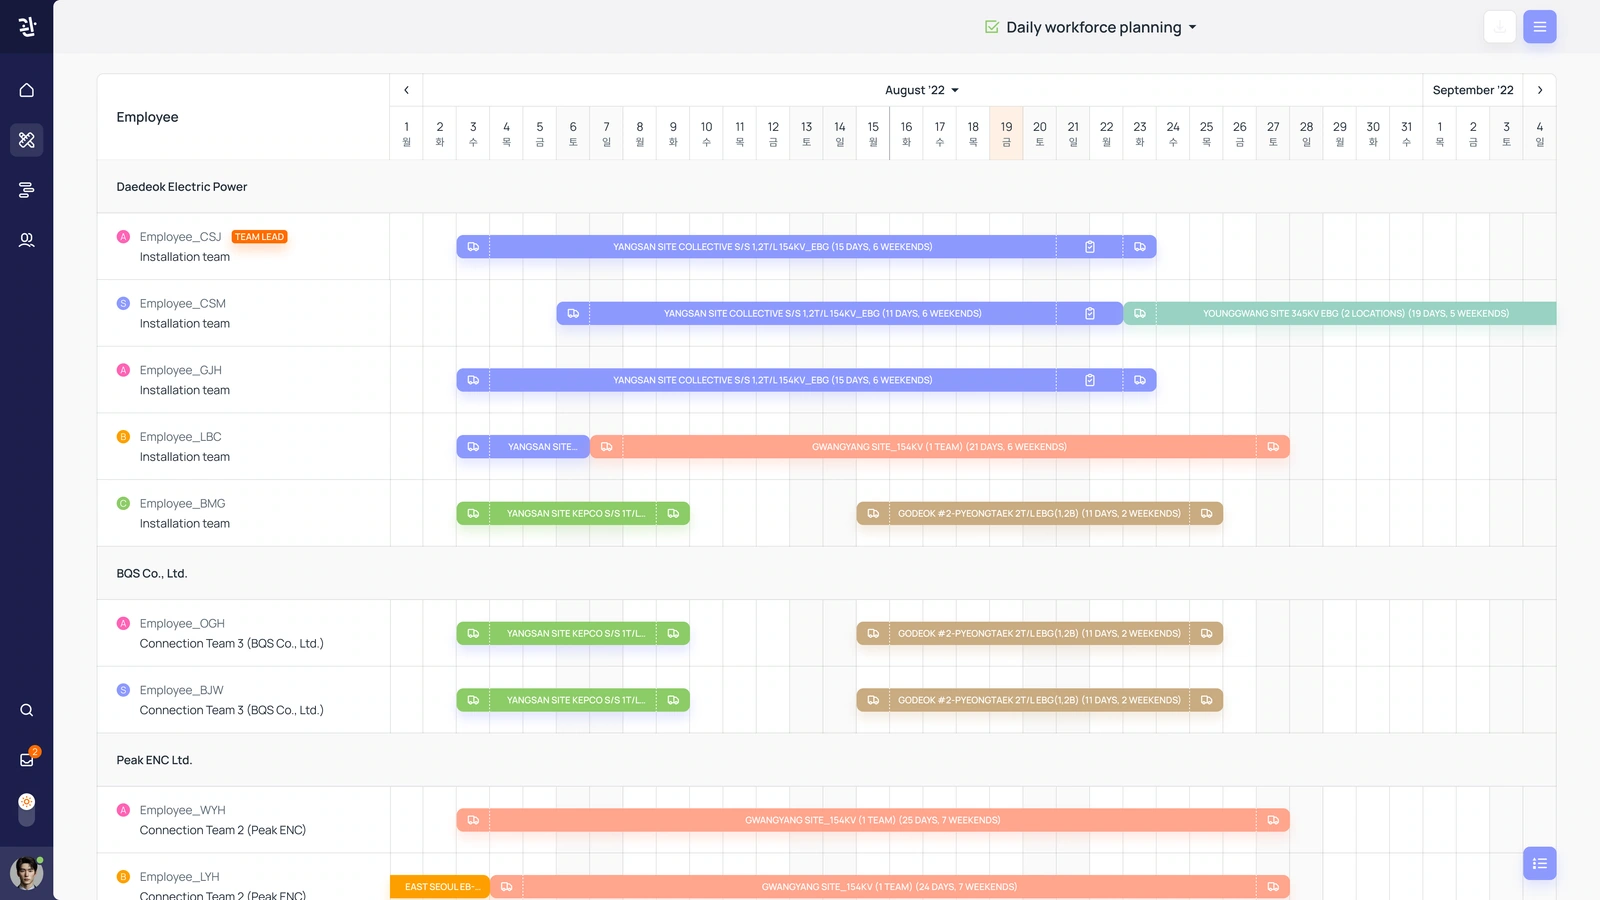Click clipboard icon on Employee_CSJ's task bar
Viewport: 1600px width, 900px height.
(x=1090, y=247)
